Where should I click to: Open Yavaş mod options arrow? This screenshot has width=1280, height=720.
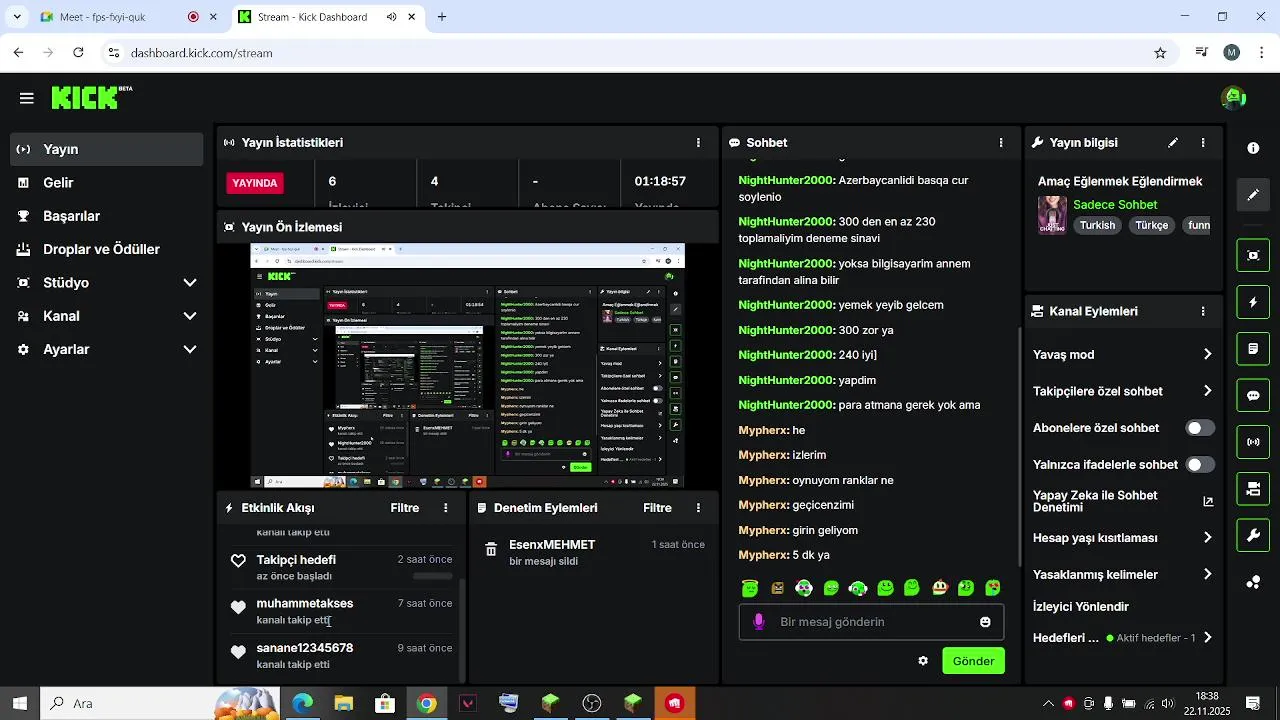point(1207,355)
